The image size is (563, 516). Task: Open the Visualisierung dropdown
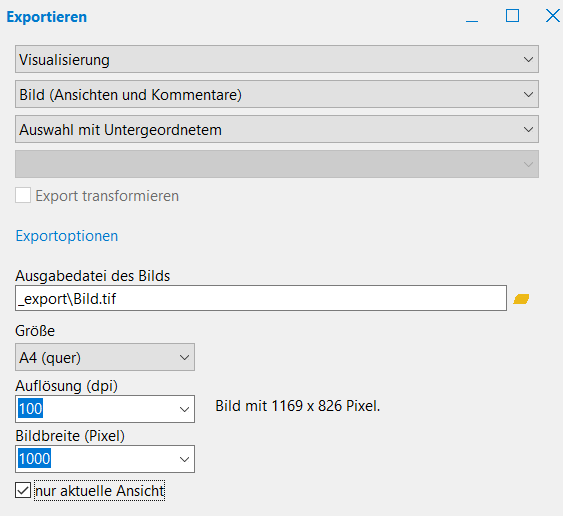(x=277, y=59)
